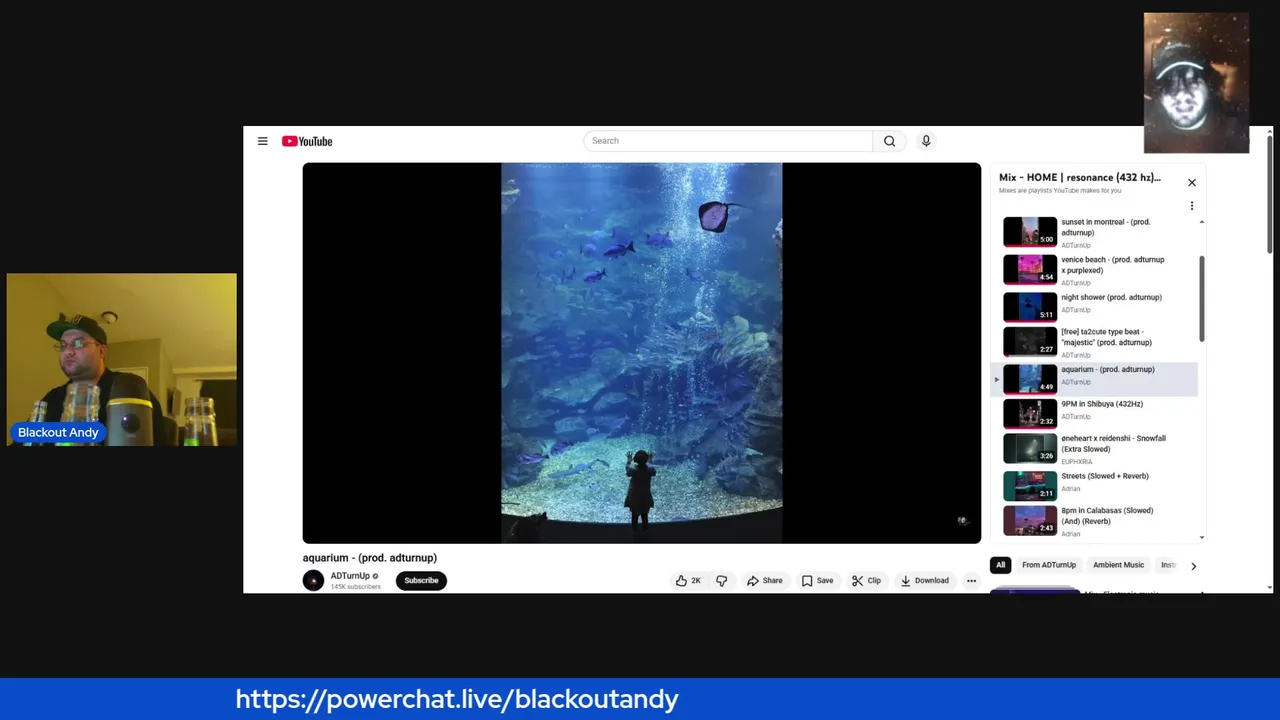Screen dimensions: 1280x720
Task: Save the video to a playlist
Action: 816,580
